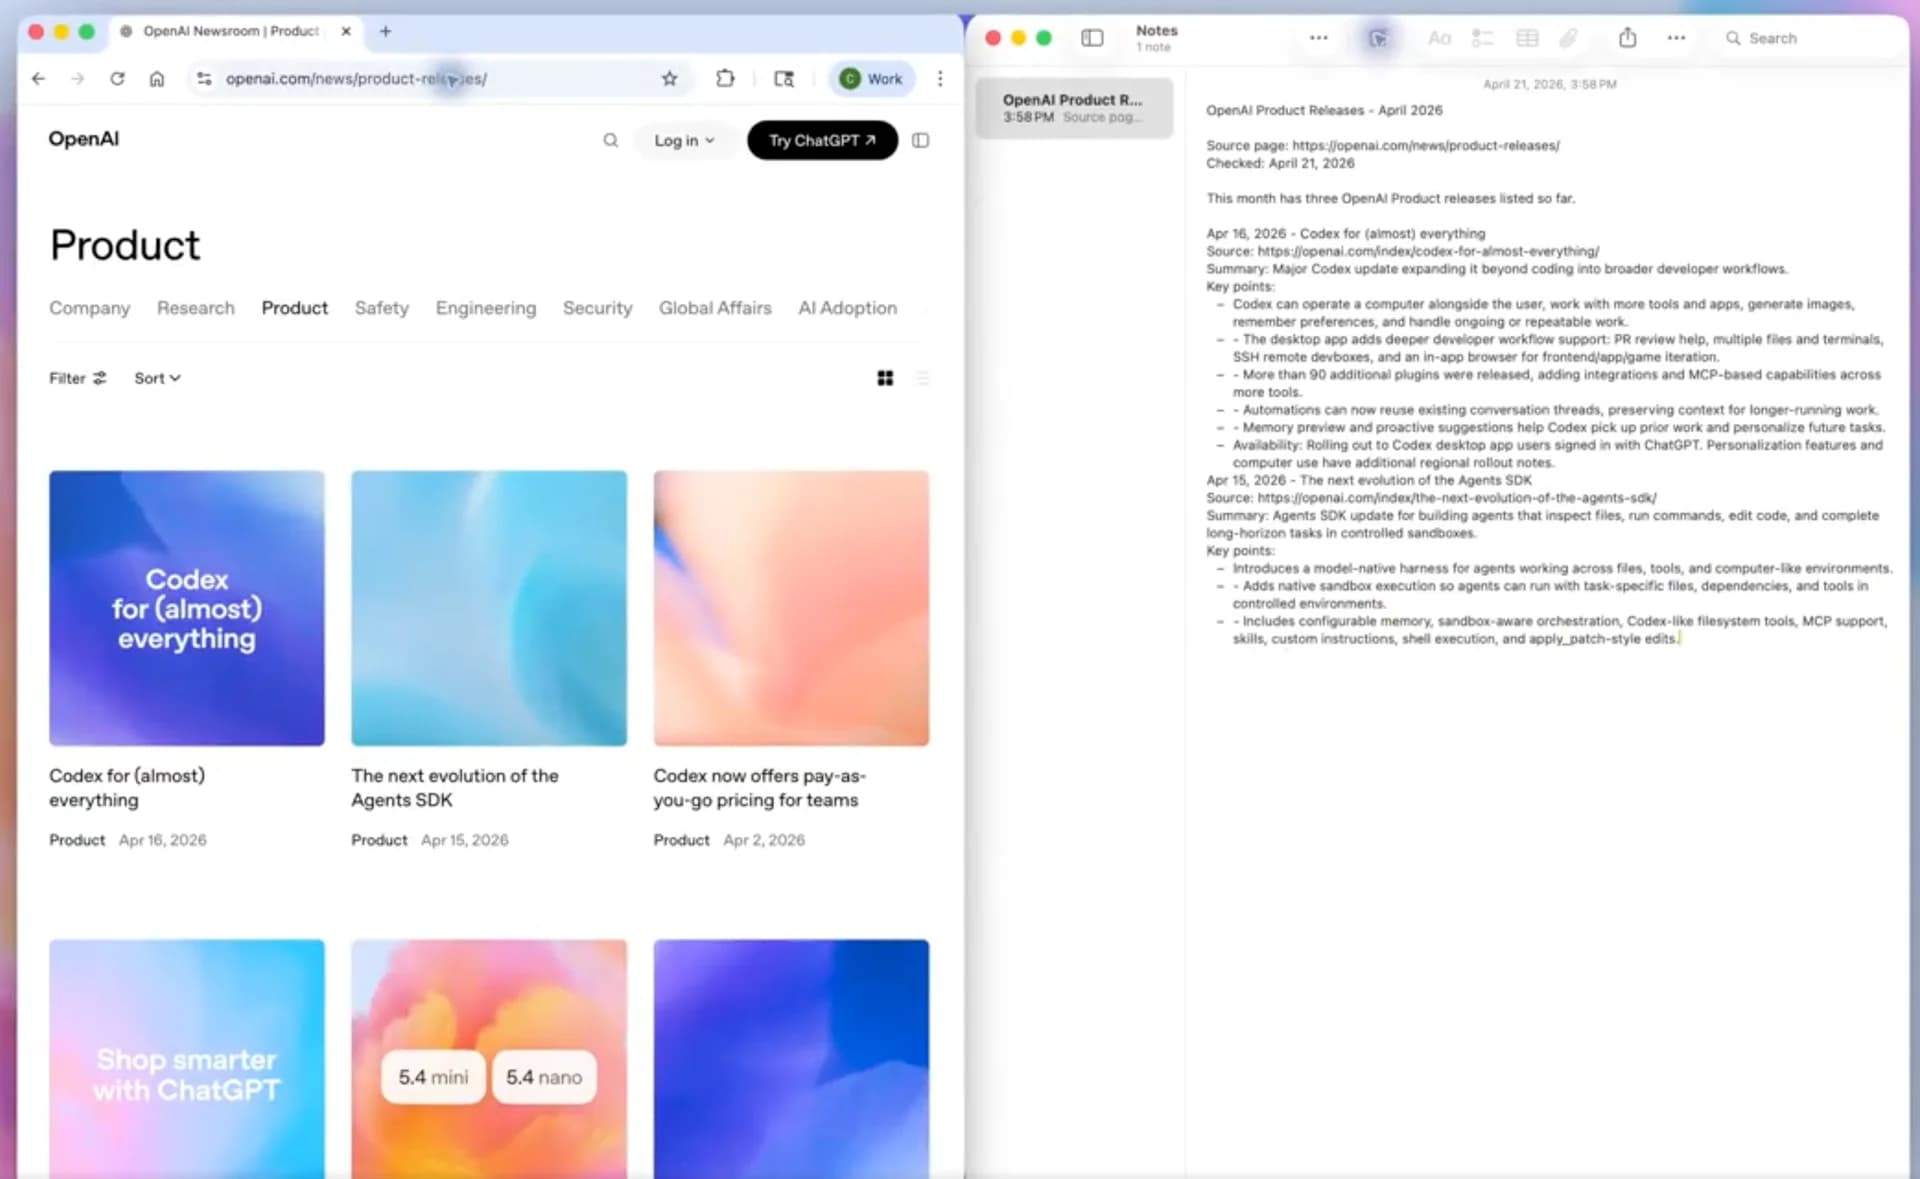Image resolution: width=1920 pixels, height=1179 pixels.
Task: Select the Global Affairs tab
Action: point(714,308)
